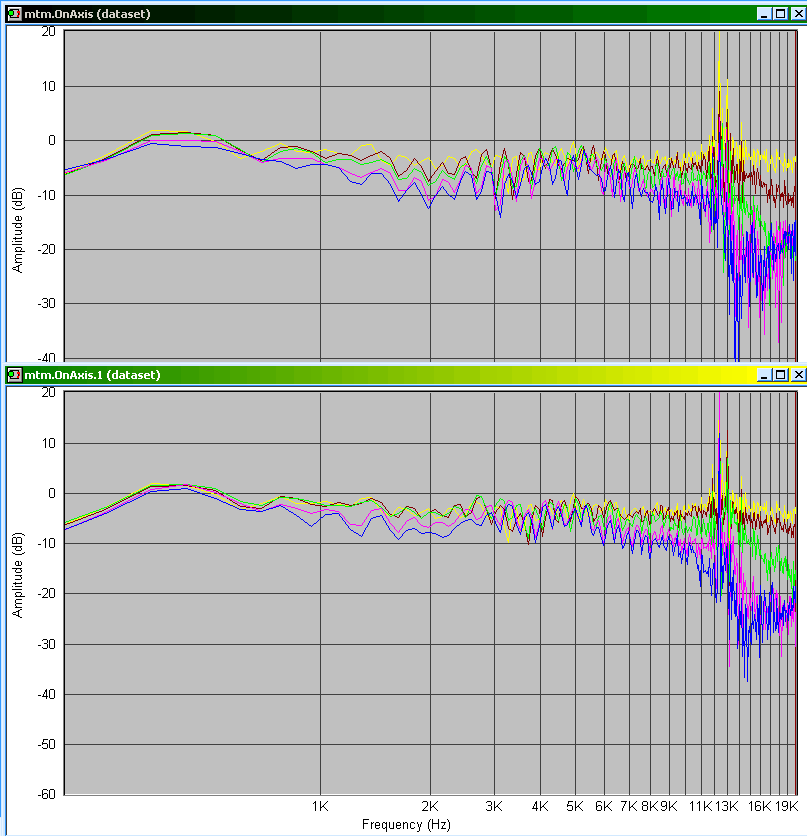Click Amplitude (dB) label in top graph
The image size is (807, 836).
point(18,230)
